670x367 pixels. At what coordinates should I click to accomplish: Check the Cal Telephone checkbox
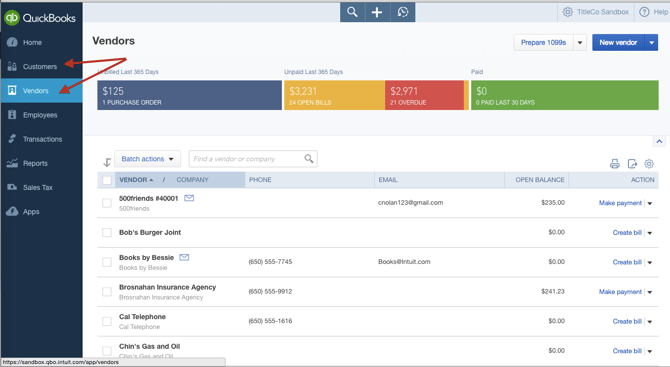pyautogui.click(x=107, y=321)
